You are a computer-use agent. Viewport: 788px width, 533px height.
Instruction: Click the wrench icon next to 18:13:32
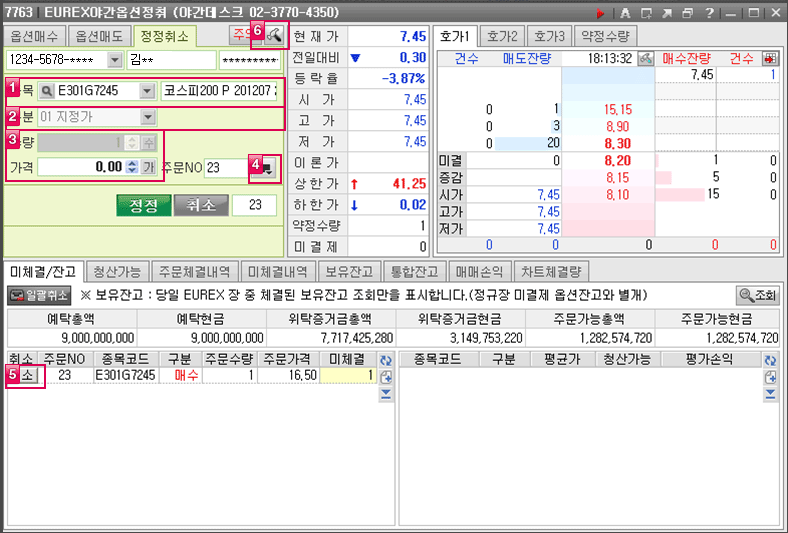645,58
